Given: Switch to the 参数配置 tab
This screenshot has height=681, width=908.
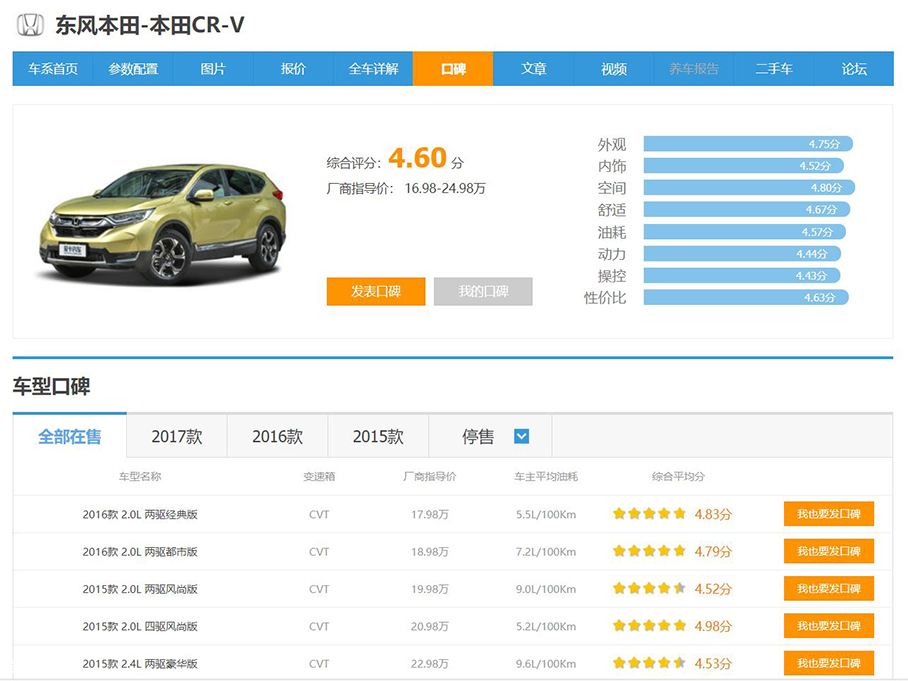Looking at the screenshot, I should [133, 69].
